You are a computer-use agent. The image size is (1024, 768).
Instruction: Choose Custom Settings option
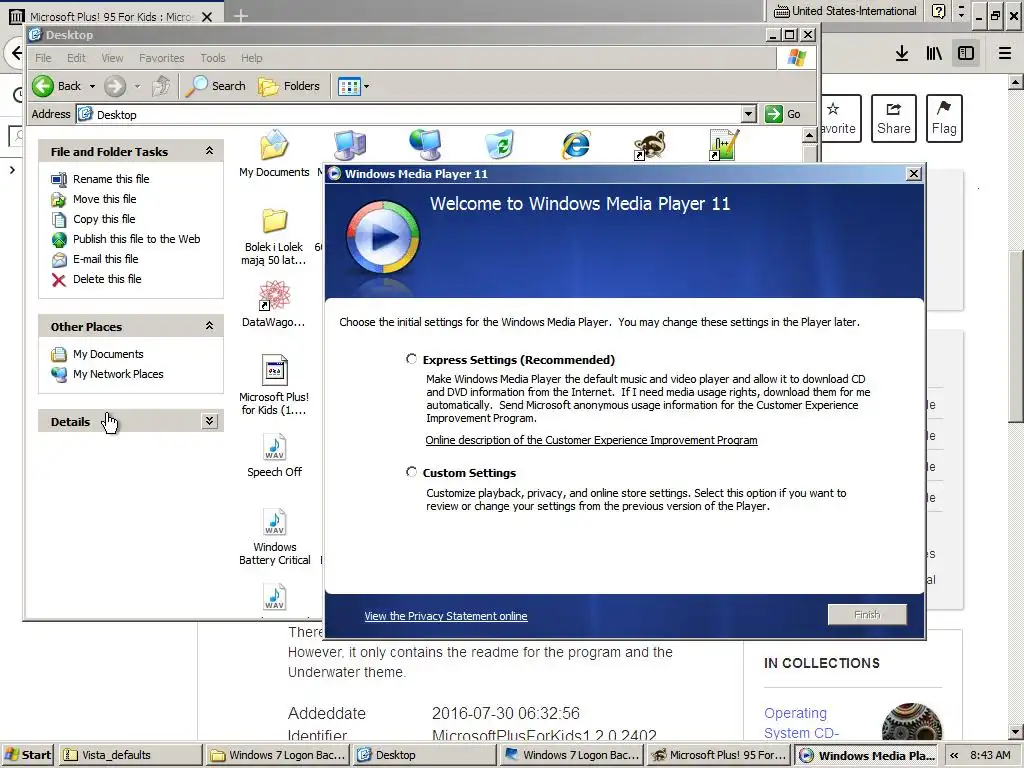tap(411, 472)
